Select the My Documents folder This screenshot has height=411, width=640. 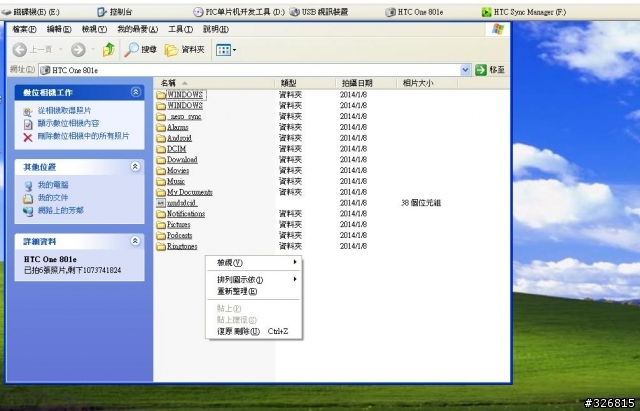pyautogui.click(x=190, y=192)
